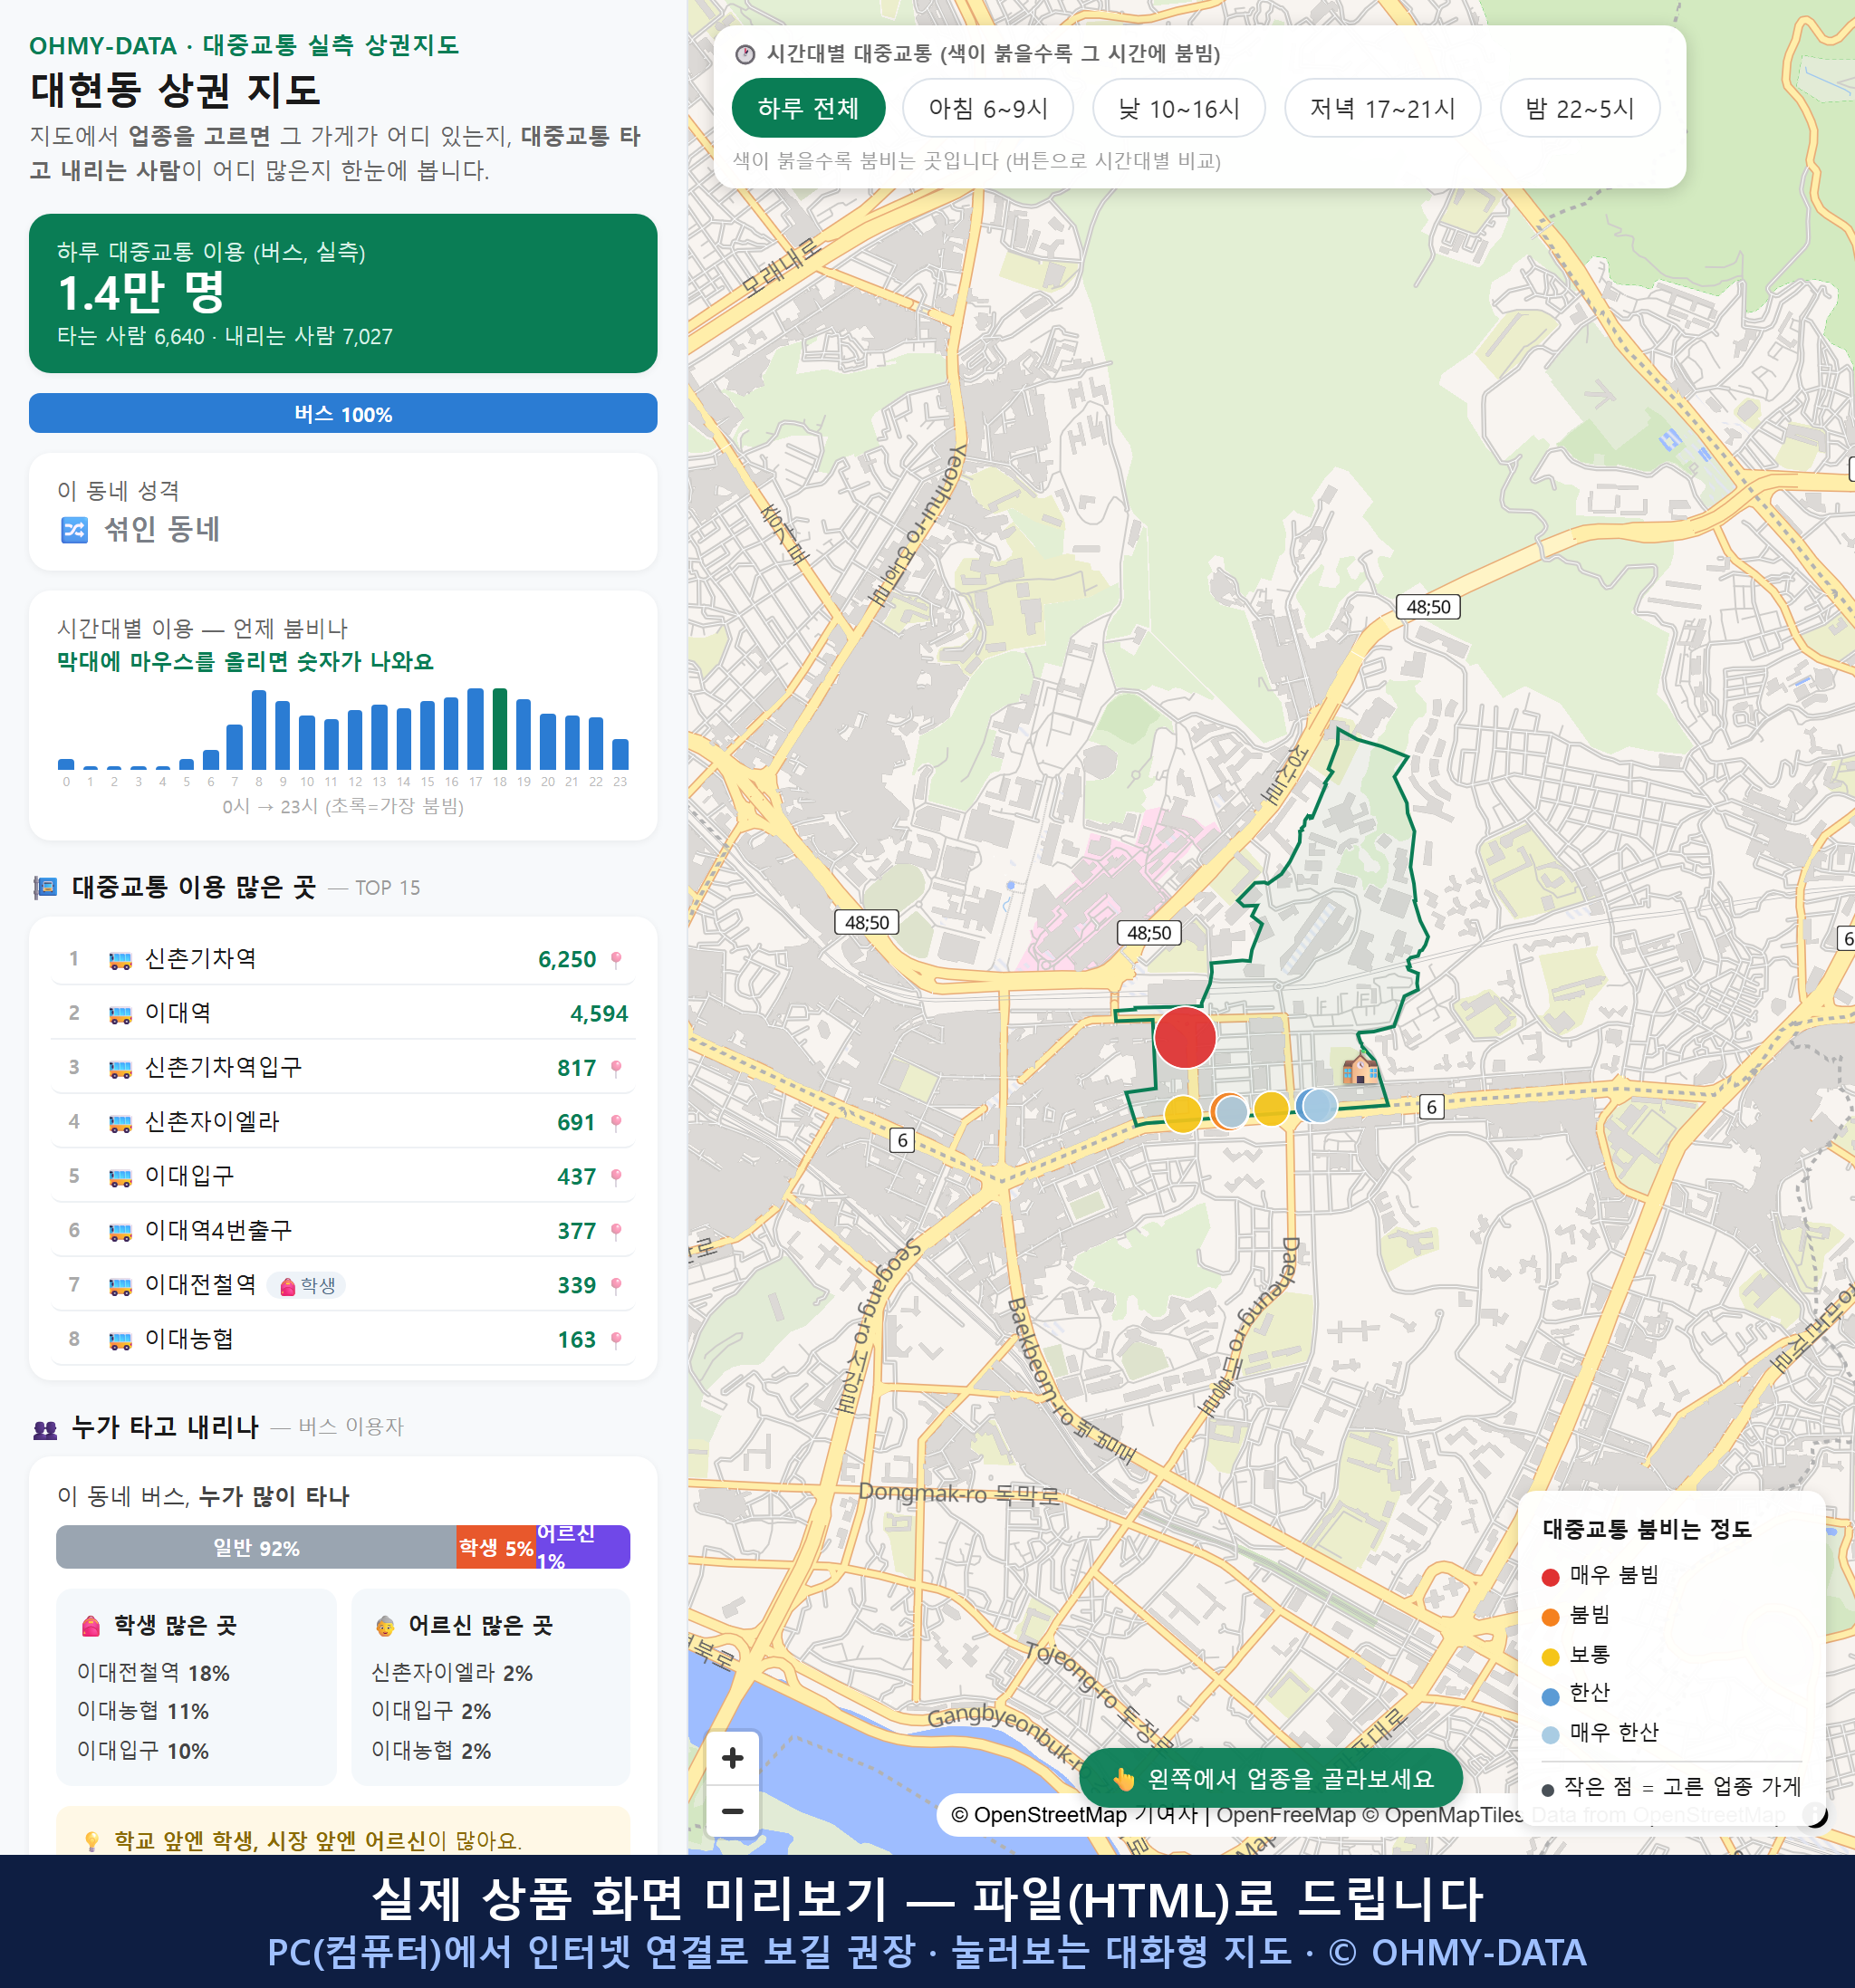
Task: Click the 왼쪽에서 업종을 골라보세요 banner
Action: tap(1270, 1778)
